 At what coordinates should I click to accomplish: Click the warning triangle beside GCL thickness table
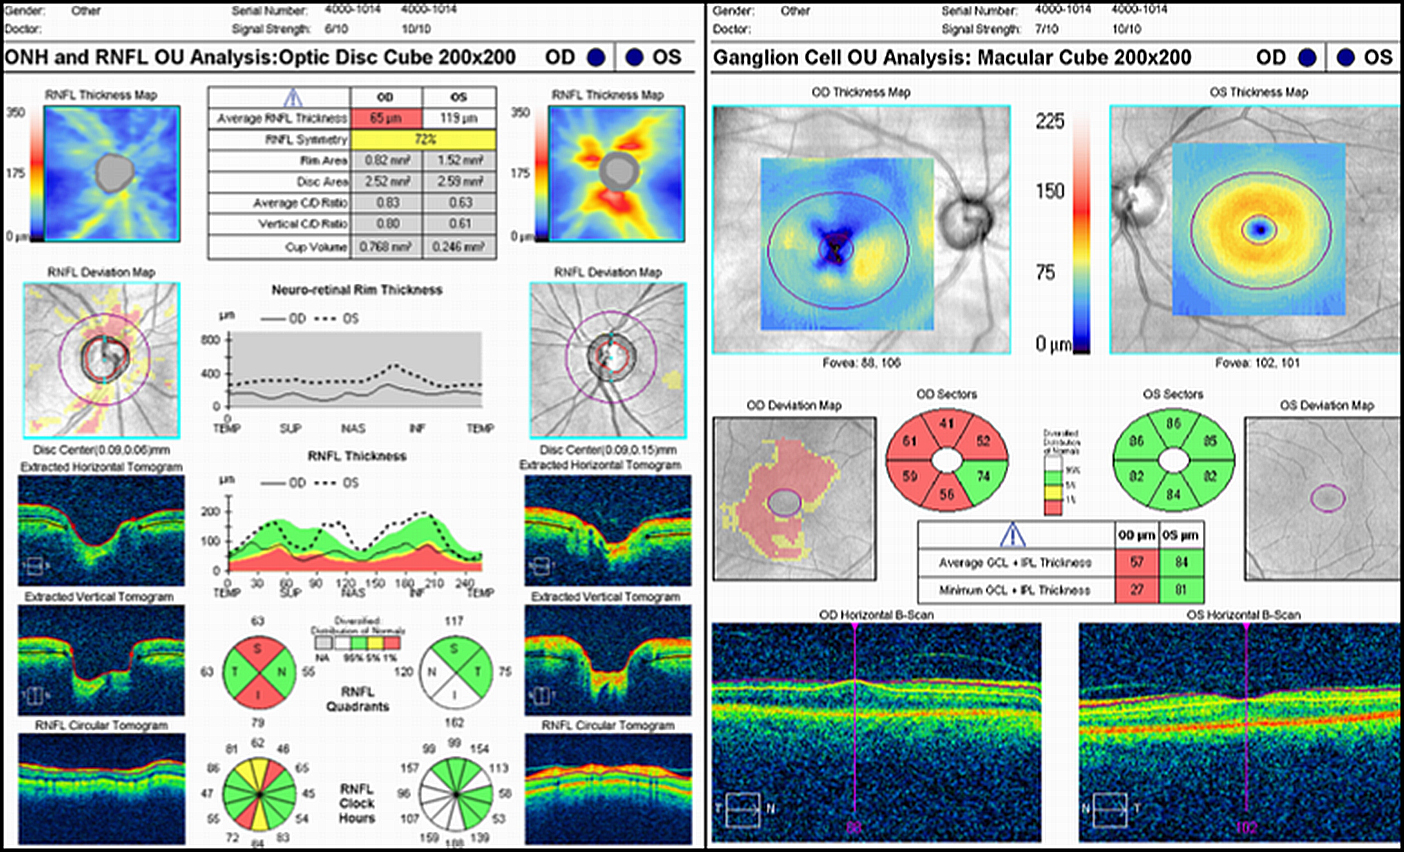[1011, 534]
